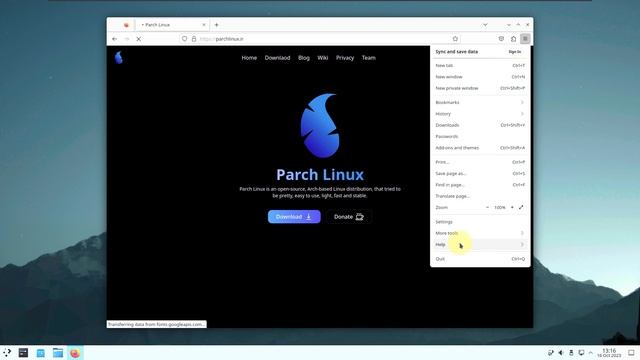The image size is (640, 360).
Task: Enter full screen via zoom row icon
Action: tap(521, 207)
